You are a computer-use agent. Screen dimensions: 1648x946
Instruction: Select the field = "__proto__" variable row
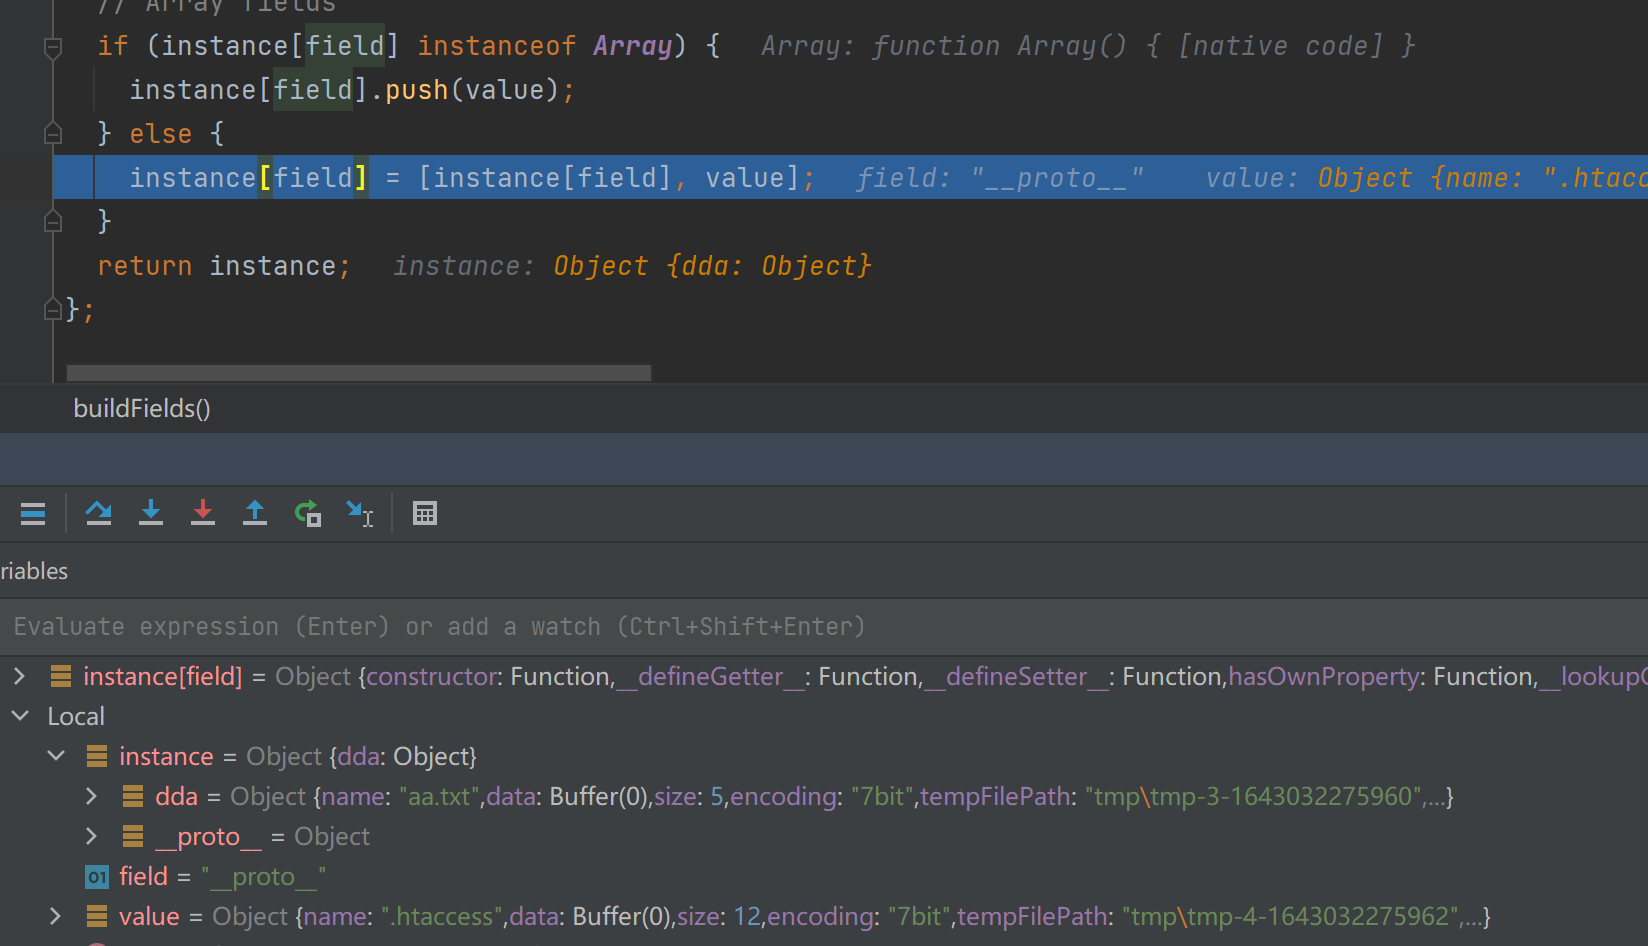222,876
